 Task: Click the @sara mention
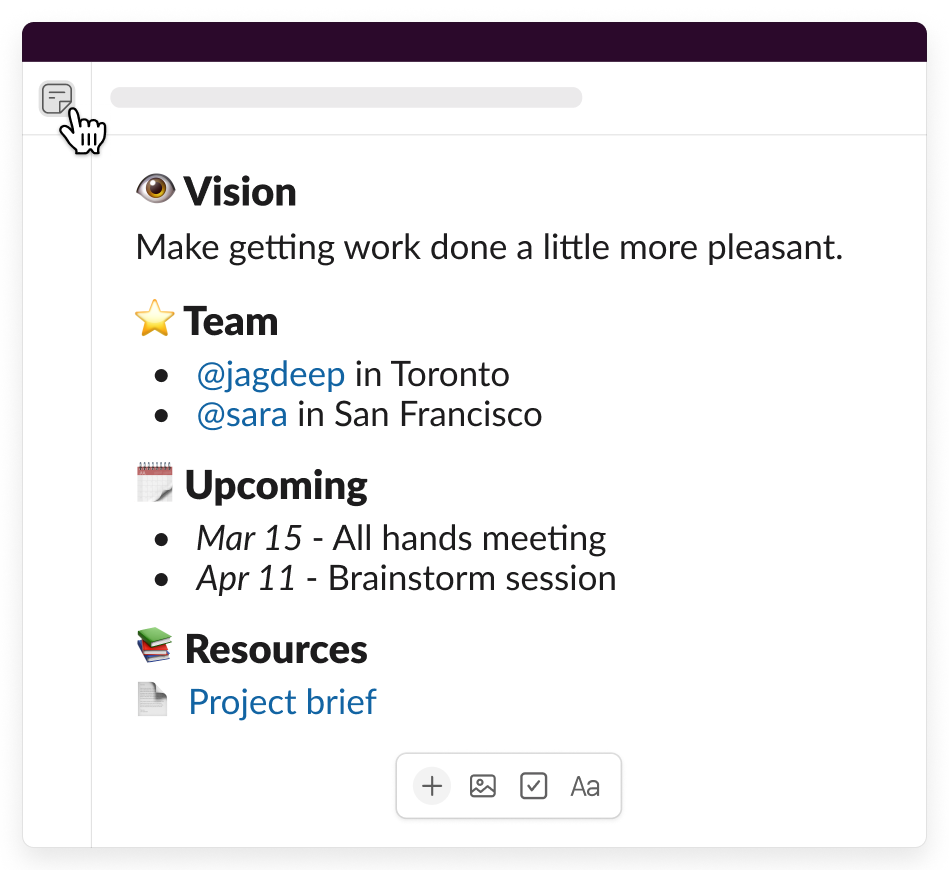pyautogui.click(x=242, y=415)
